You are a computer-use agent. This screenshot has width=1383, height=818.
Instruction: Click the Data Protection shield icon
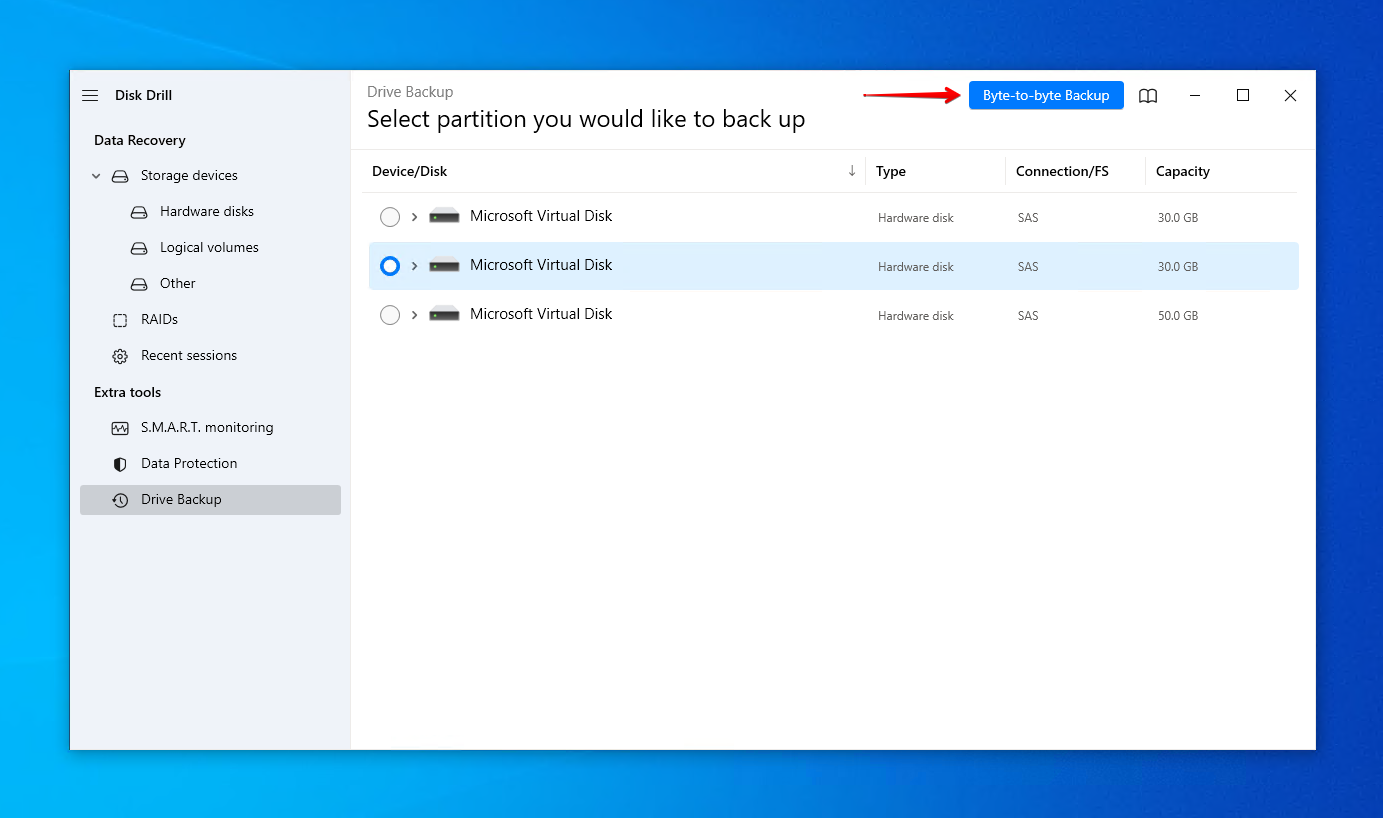[x=120, y=464]
